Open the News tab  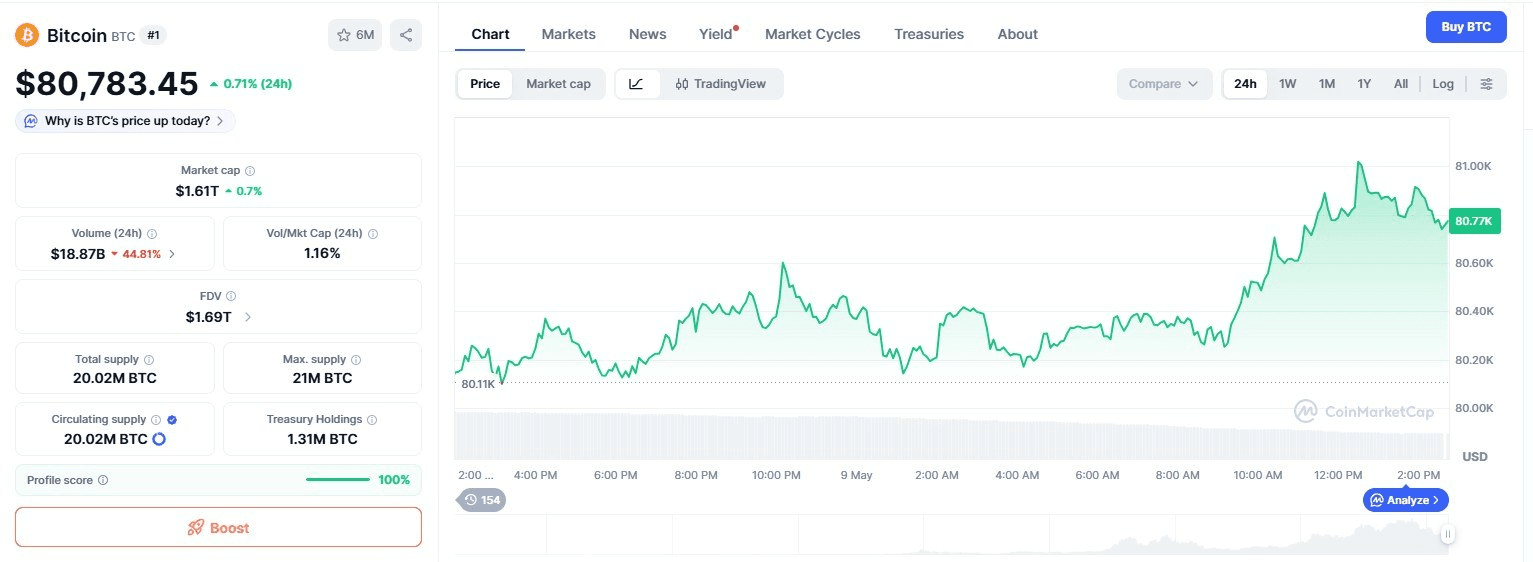(647, 34)
